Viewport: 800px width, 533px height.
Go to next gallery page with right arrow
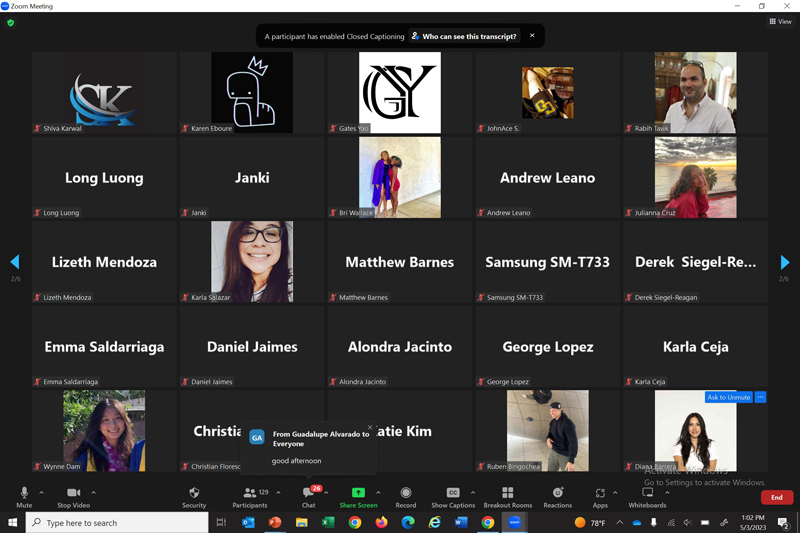(785, 262)
